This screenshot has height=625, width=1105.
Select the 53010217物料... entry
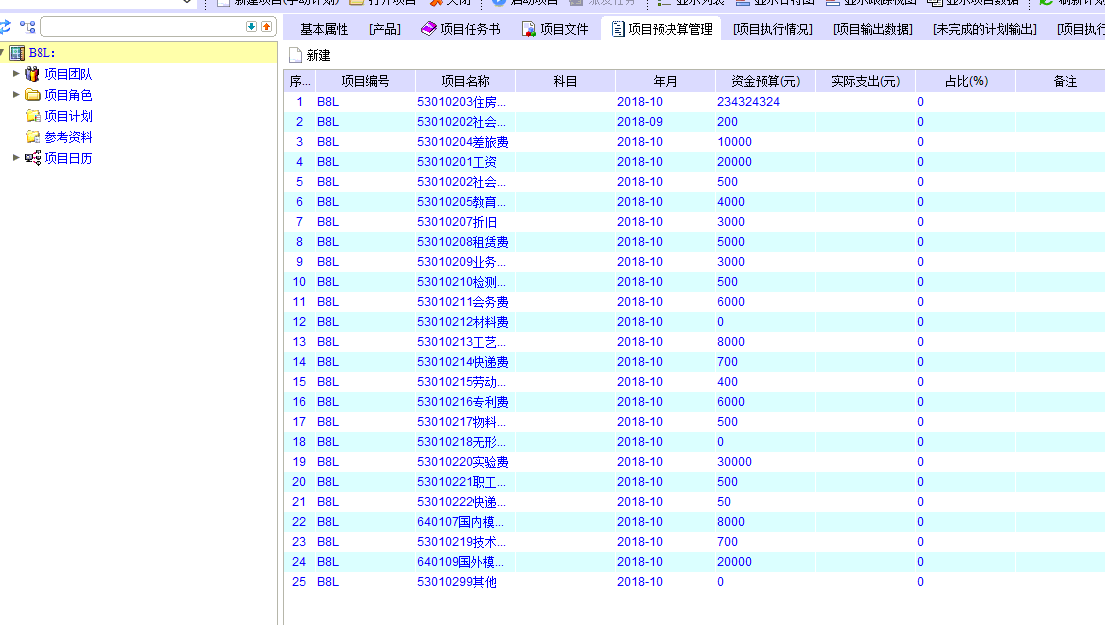point(462,422)
